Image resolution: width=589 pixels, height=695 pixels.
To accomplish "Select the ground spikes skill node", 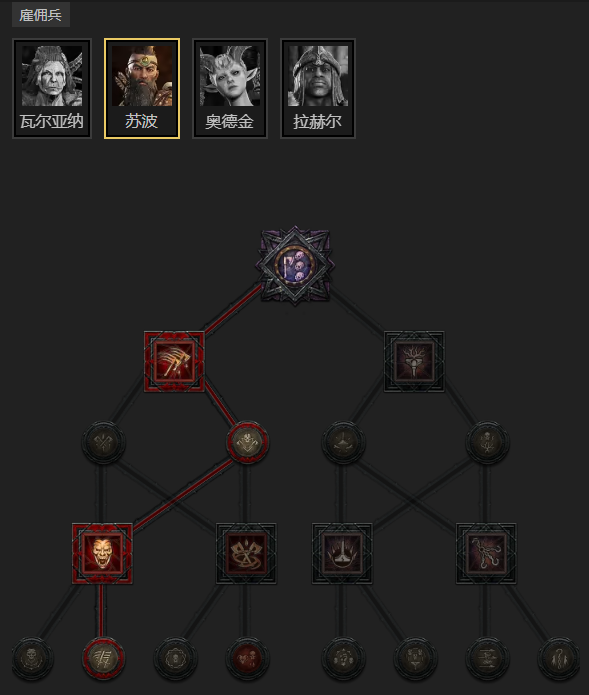I will coord(342,553).
